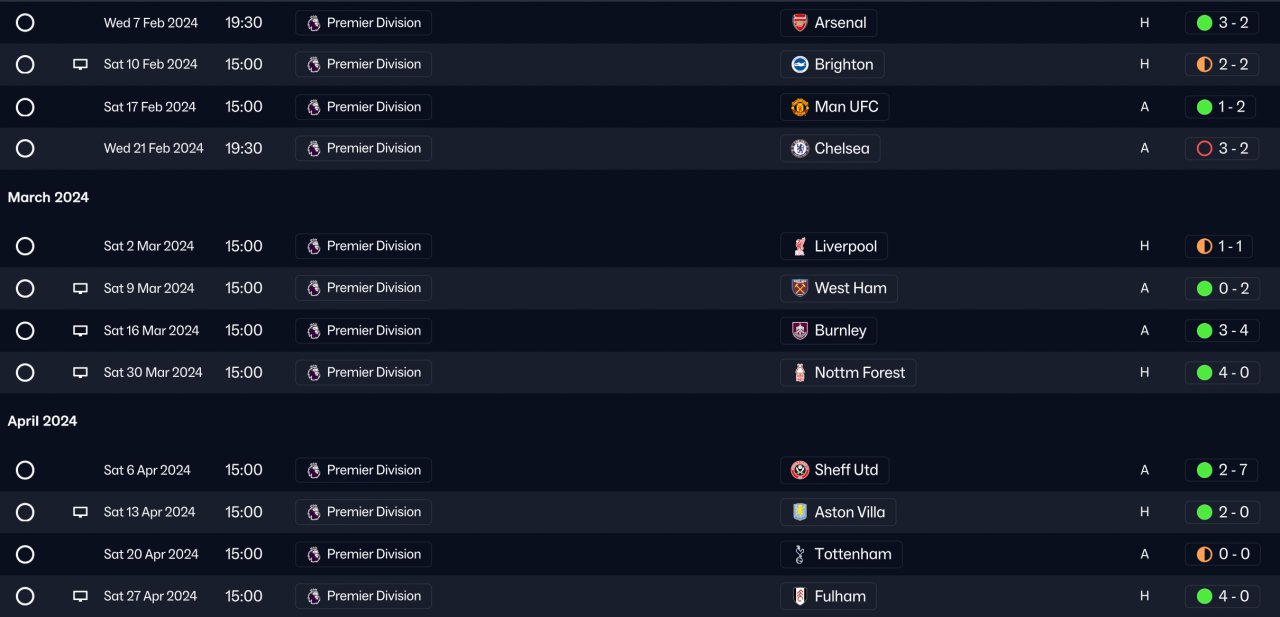1280x617 pixels.
Task: Click the March 2024 section header
Action: tap(48, 198)
